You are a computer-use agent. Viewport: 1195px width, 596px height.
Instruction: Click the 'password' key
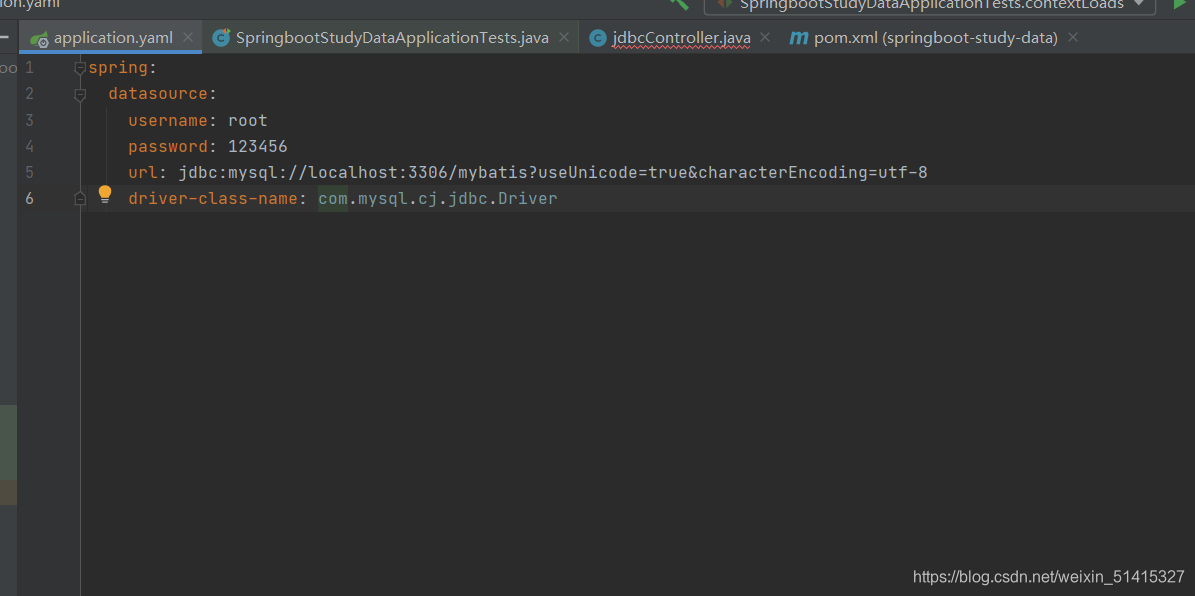click(168, 146)
